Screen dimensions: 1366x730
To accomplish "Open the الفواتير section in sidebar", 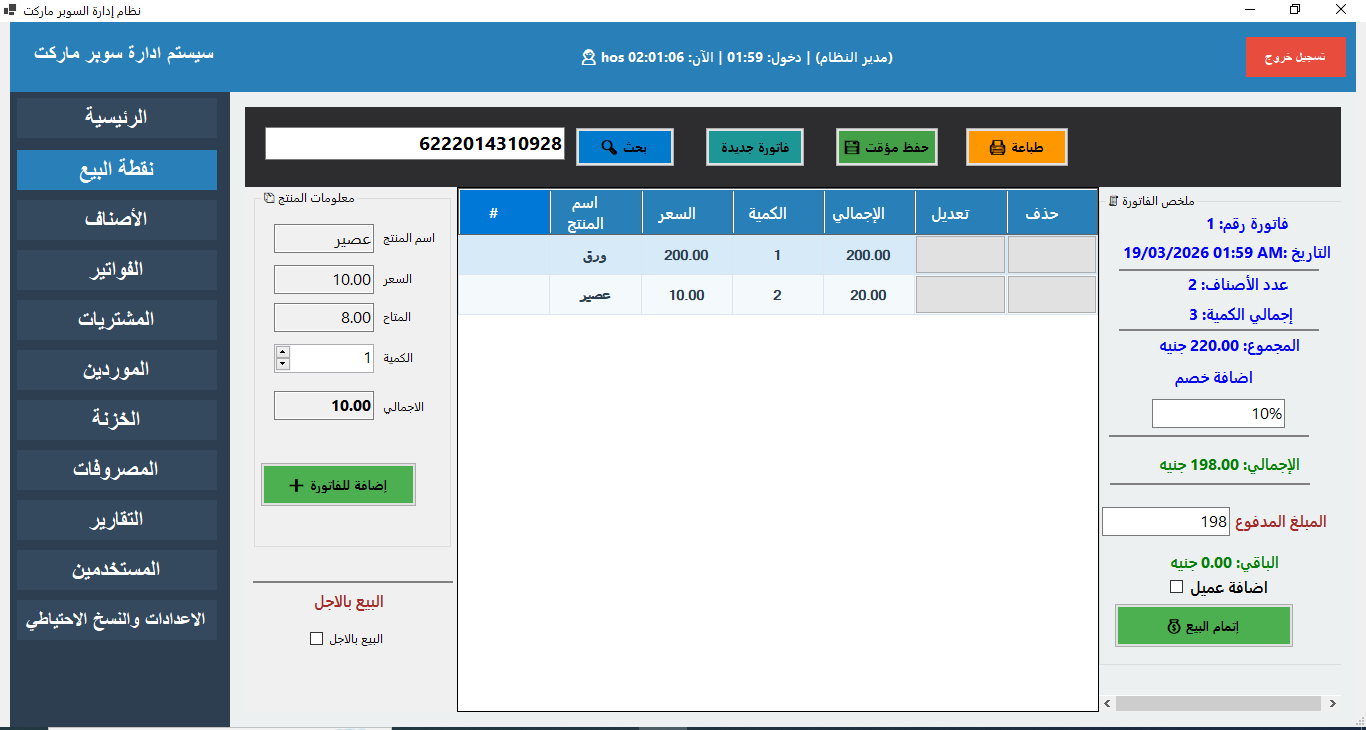I will (x=117, y=270).
